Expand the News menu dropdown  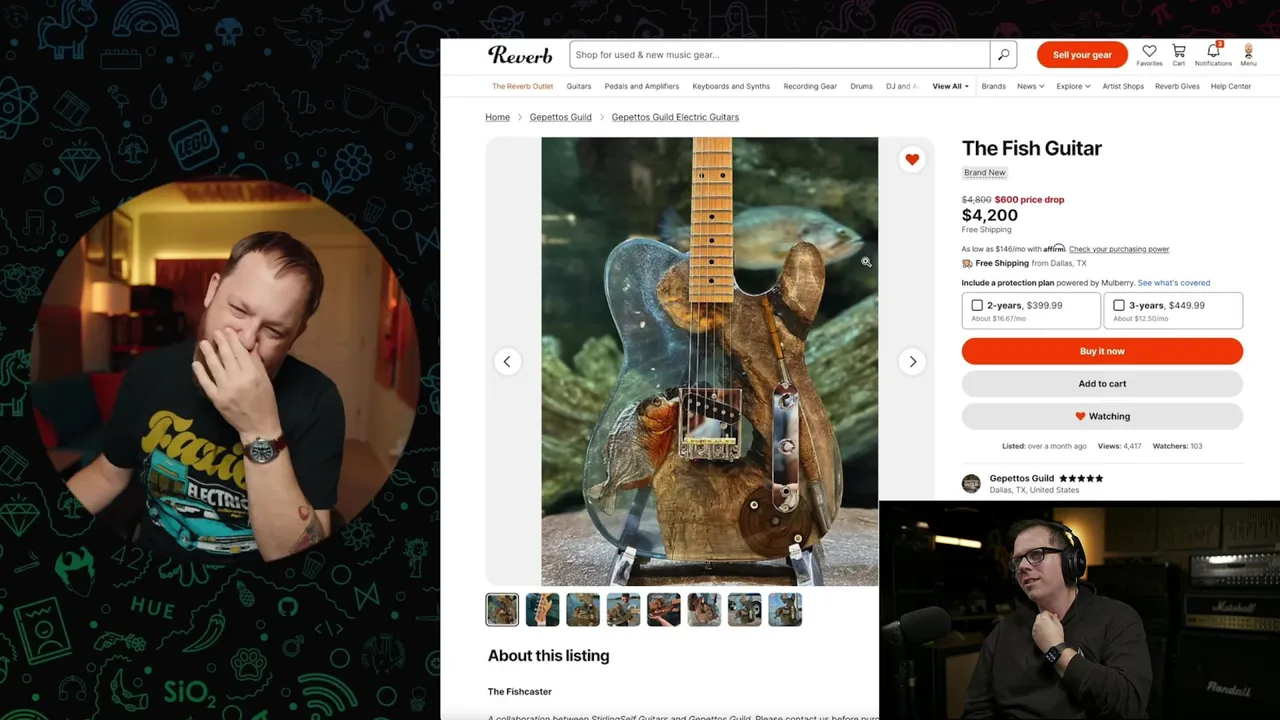click(1030, 86)
